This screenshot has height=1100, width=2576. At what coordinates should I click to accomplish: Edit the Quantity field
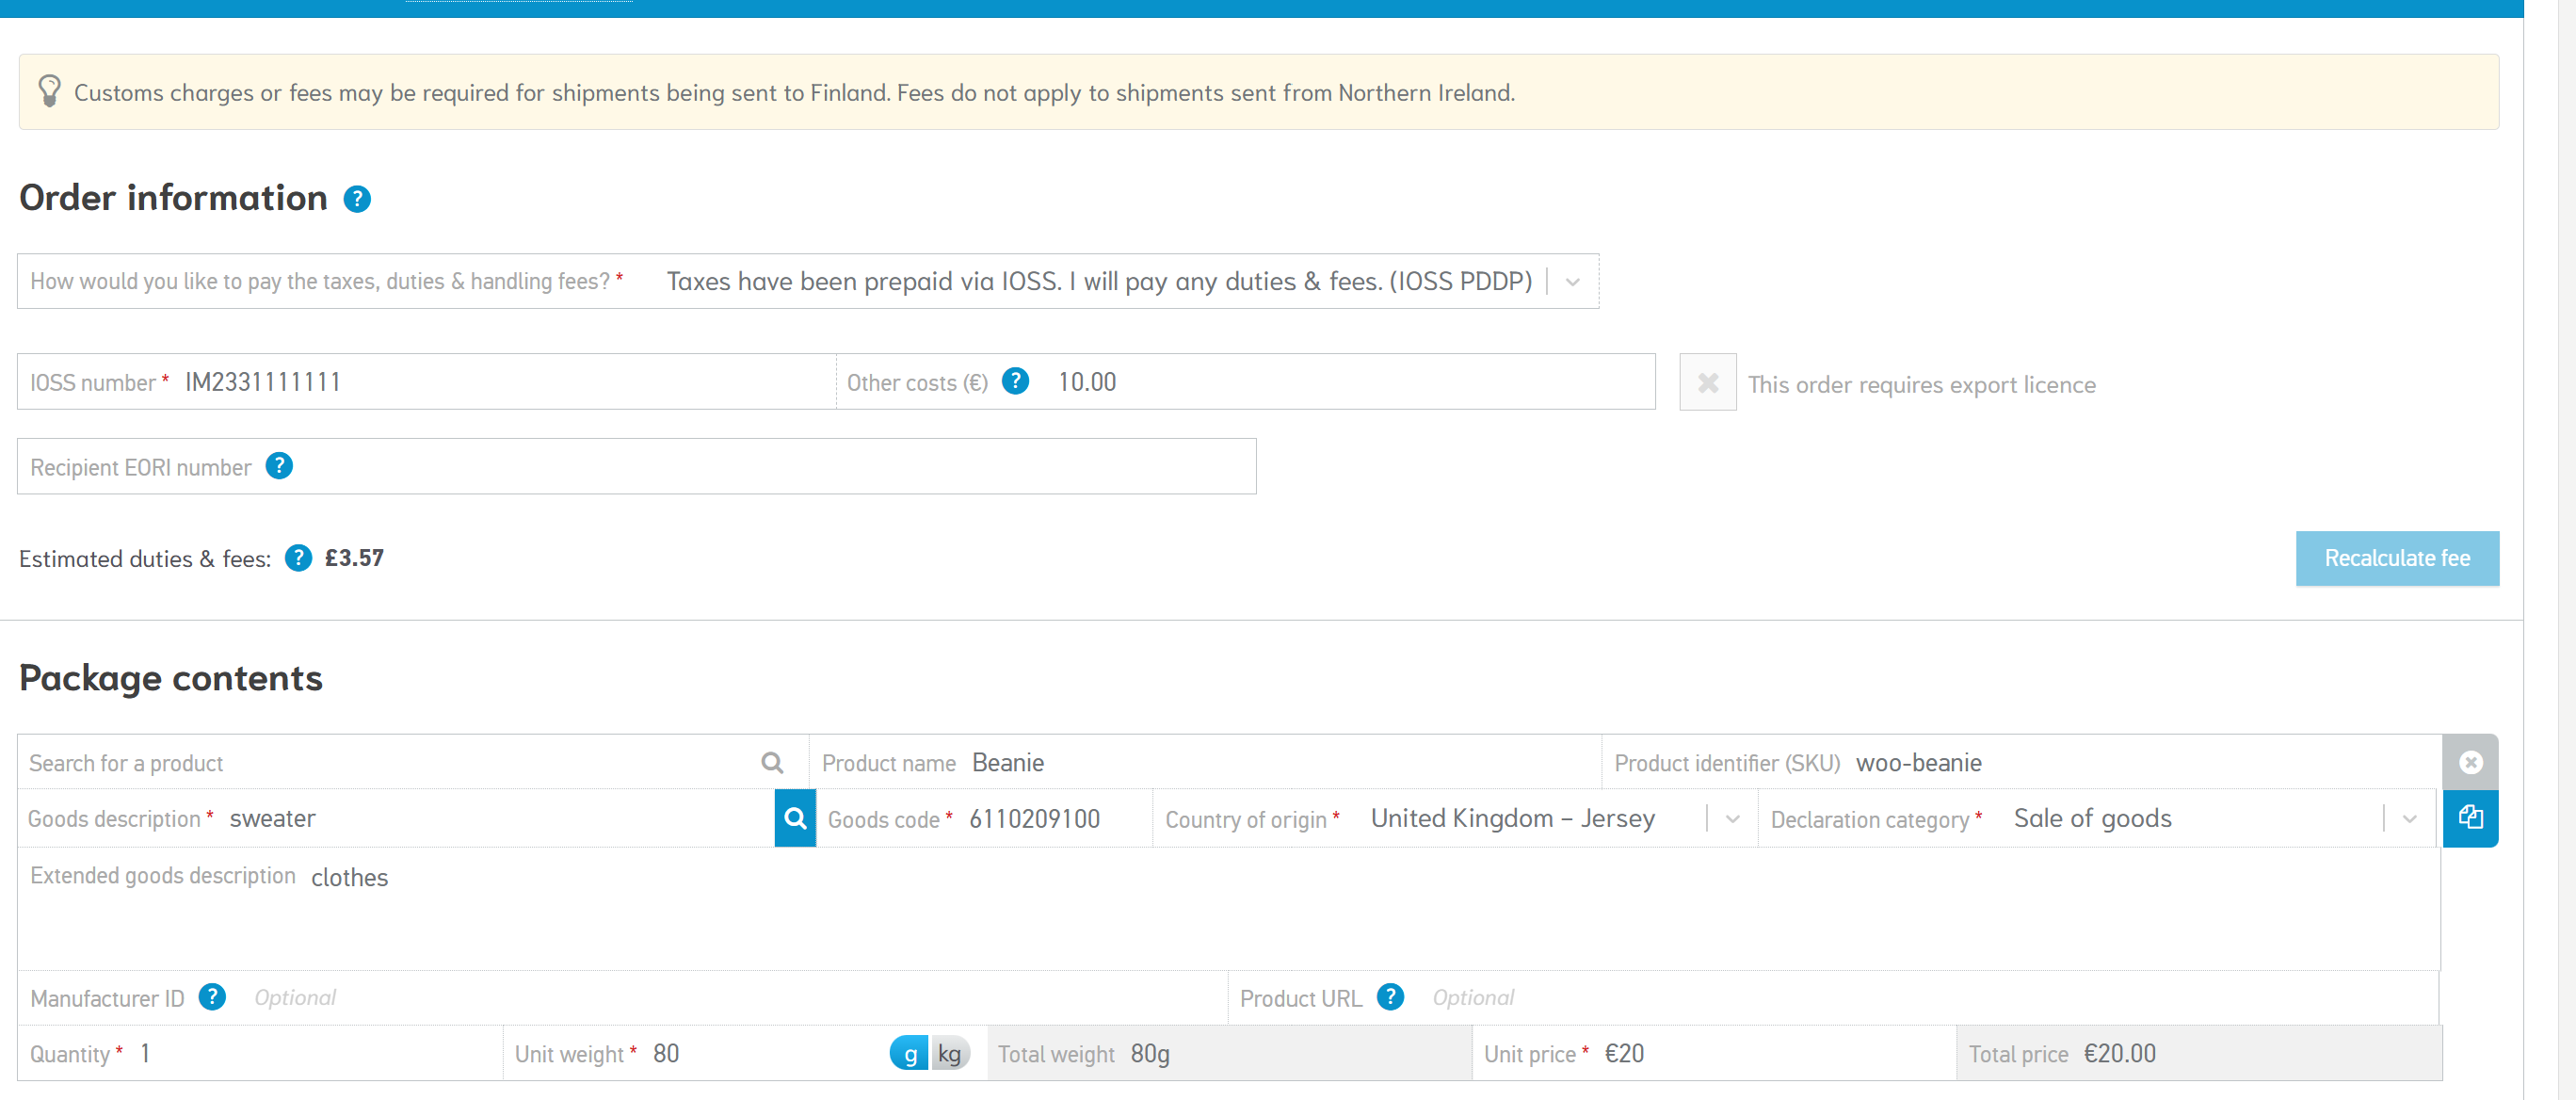260,1054
